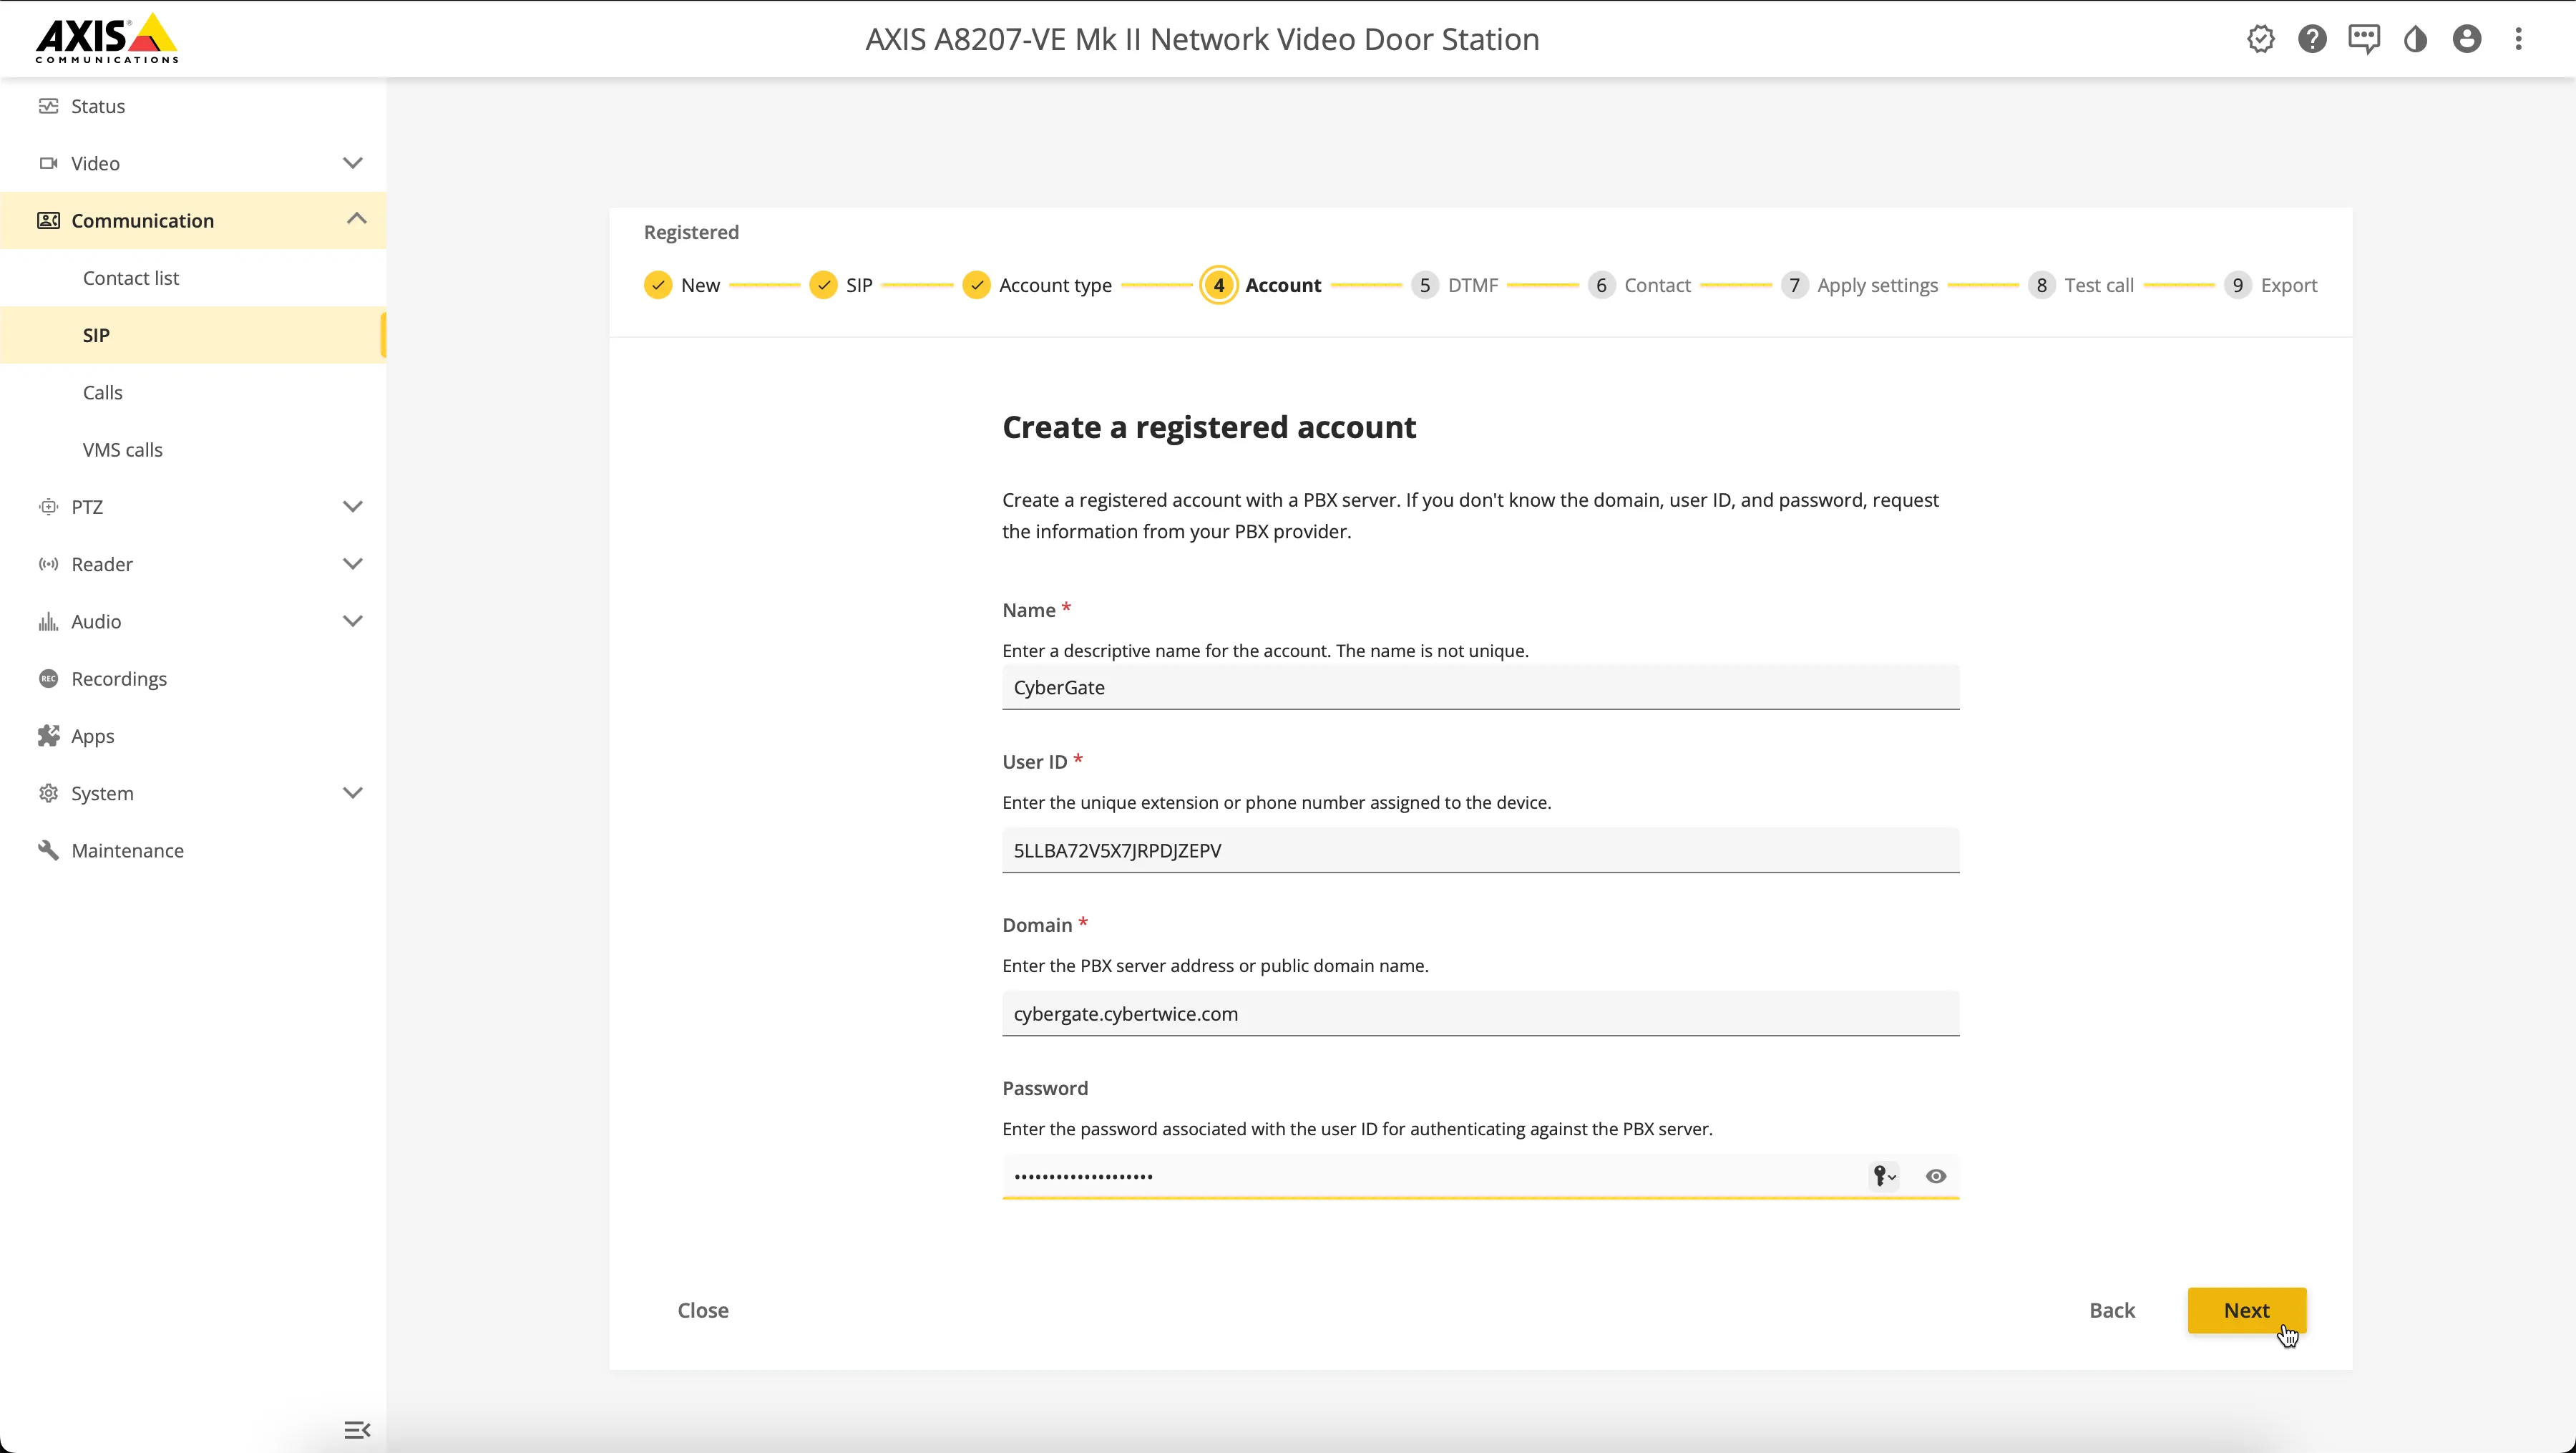Open the user account icon
This screenshot has width=2576, height=1453.
(2467, 39)
